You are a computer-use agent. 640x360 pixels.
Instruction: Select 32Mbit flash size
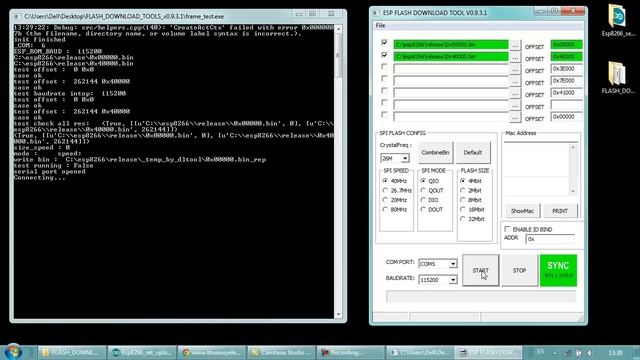pyautogui.click(x=462, y=219)
